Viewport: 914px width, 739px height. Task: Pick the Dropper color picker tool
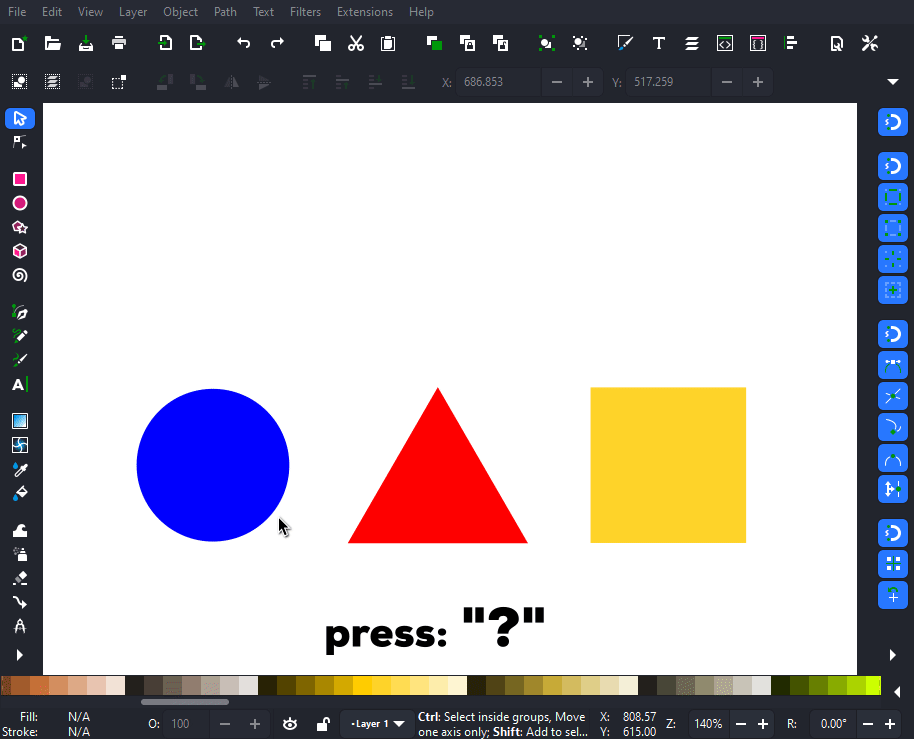pos(20,469)
